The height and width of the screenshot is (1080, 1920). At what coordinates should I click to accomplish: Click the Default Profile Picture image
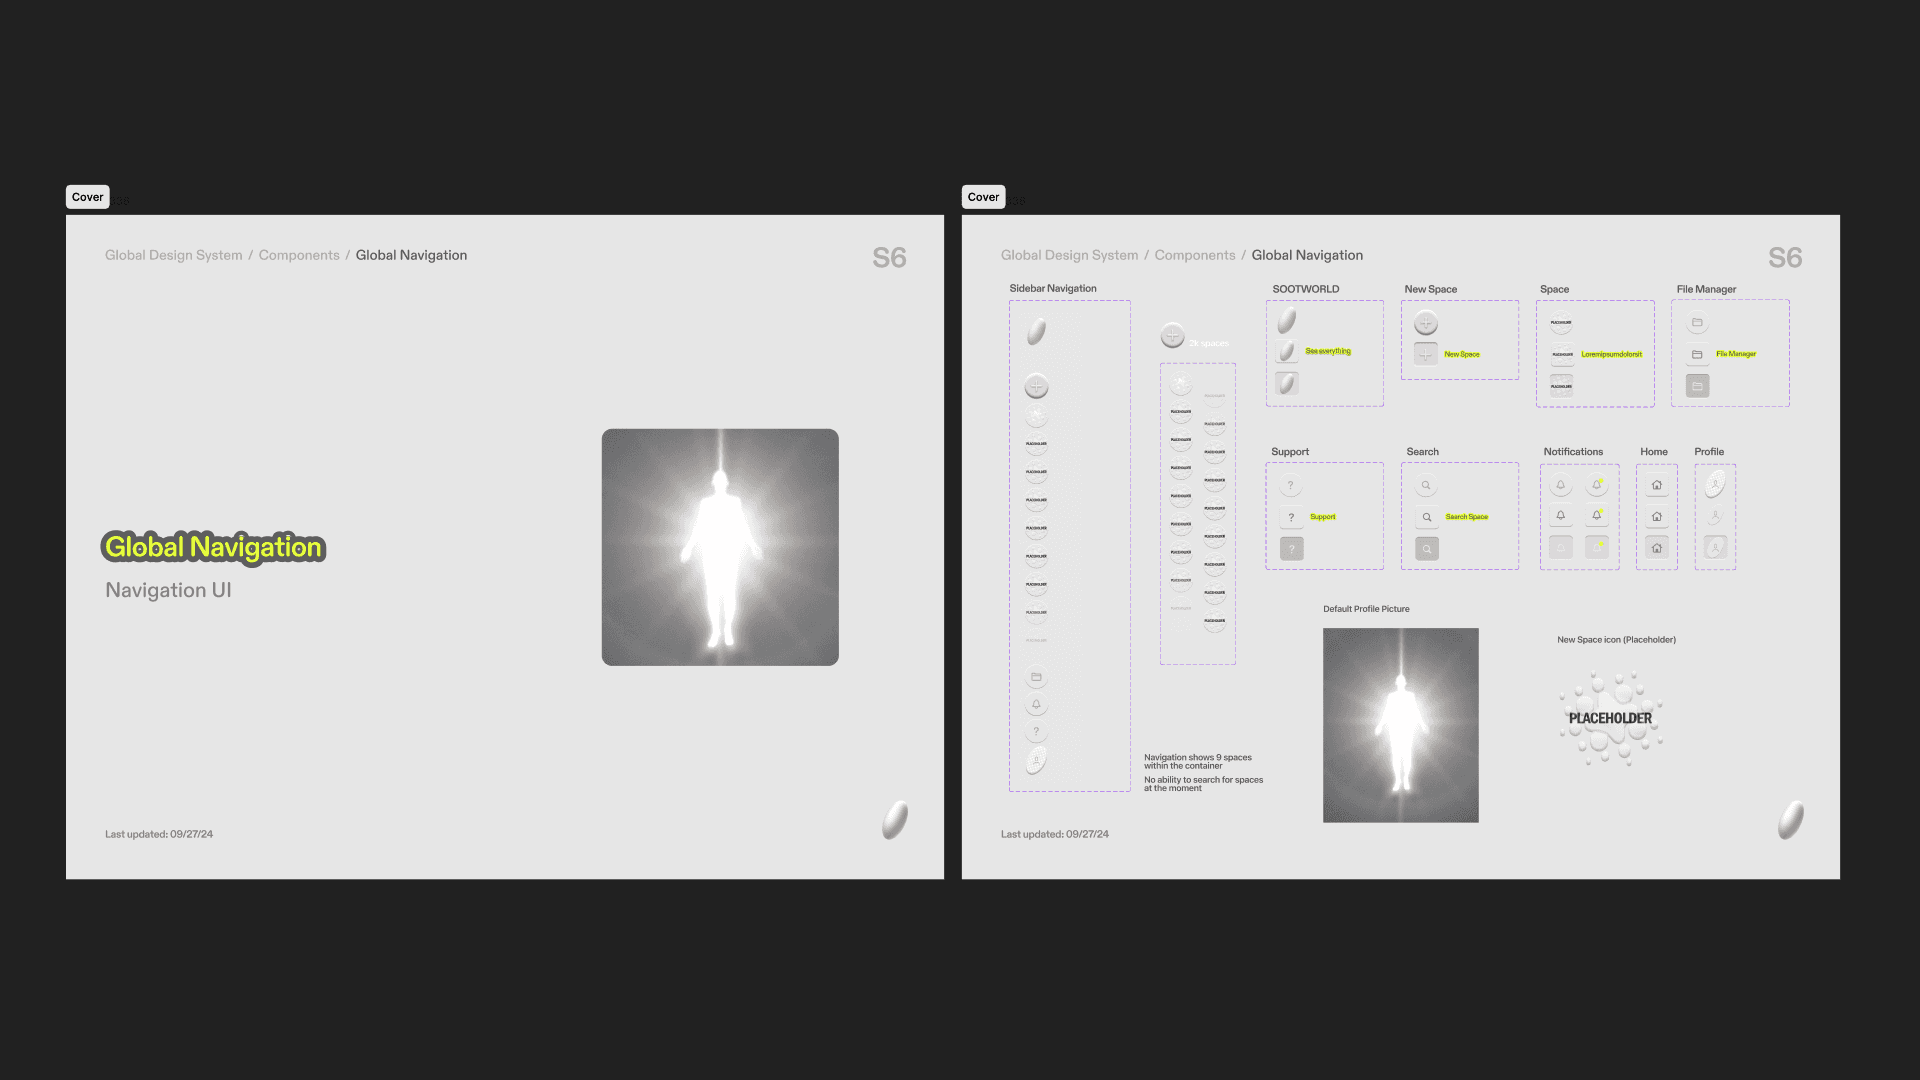coord(1400,725)
